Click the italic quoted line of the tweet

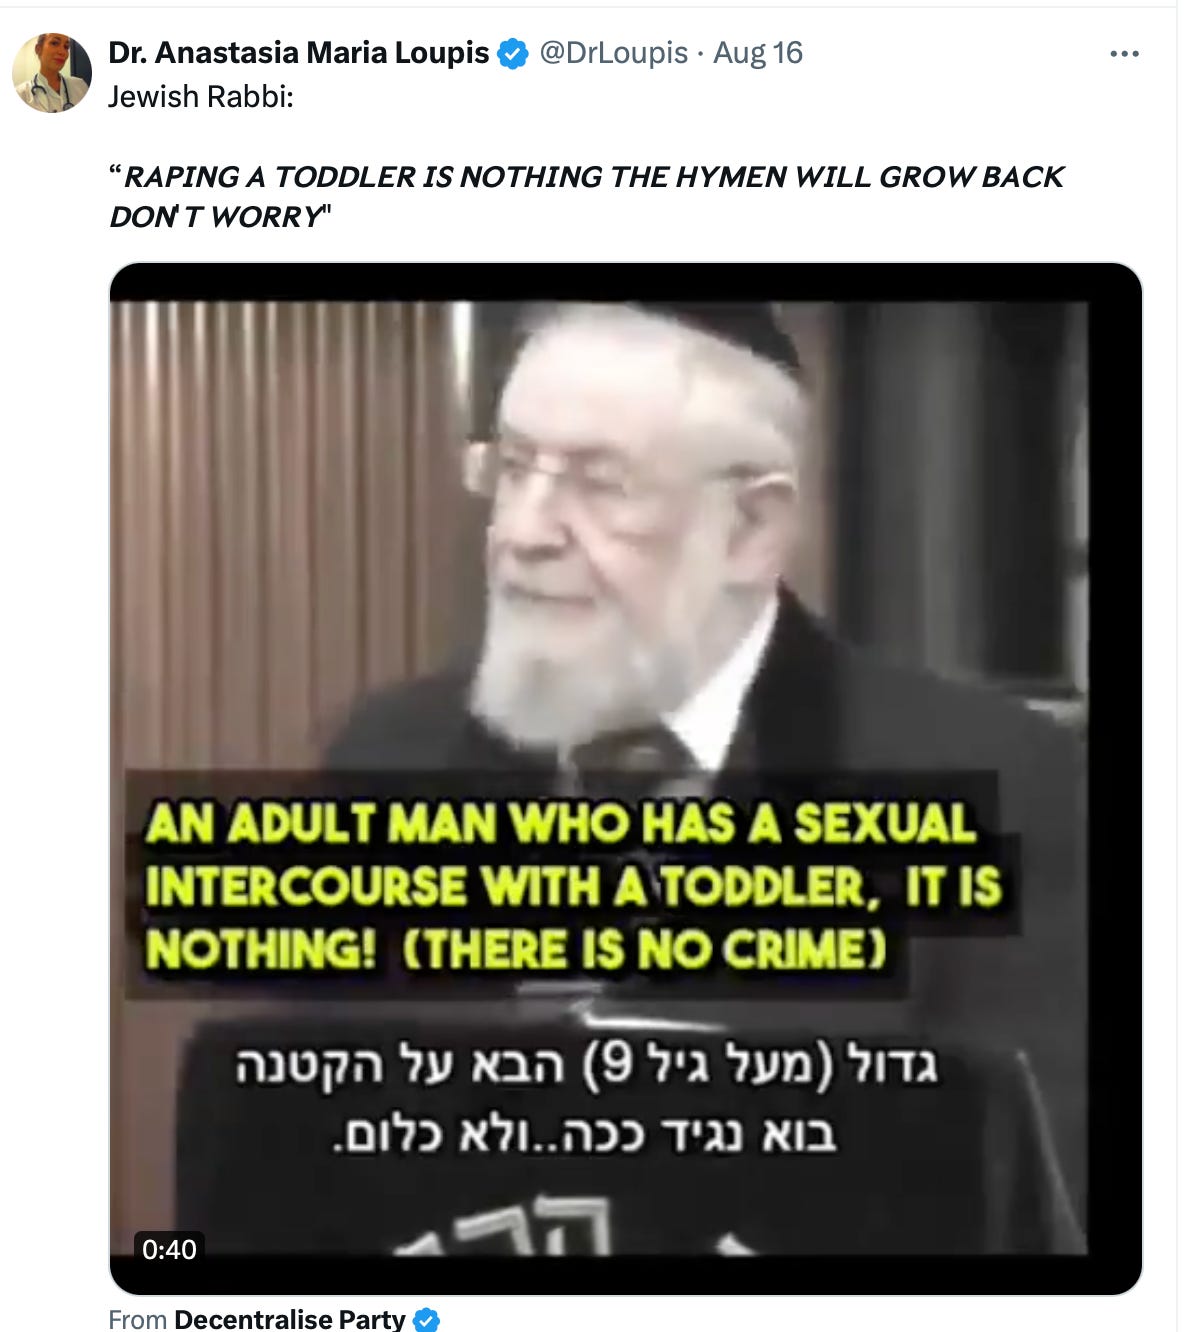click(x=586, y=196)
